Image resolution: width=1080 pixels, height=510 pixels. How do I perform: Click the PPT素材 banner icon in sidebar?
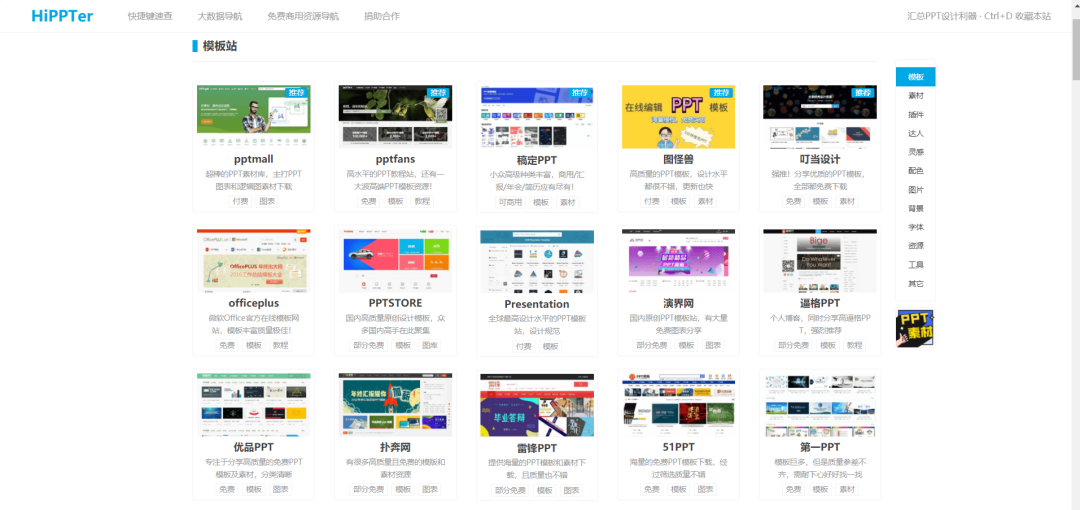[915, 328]
